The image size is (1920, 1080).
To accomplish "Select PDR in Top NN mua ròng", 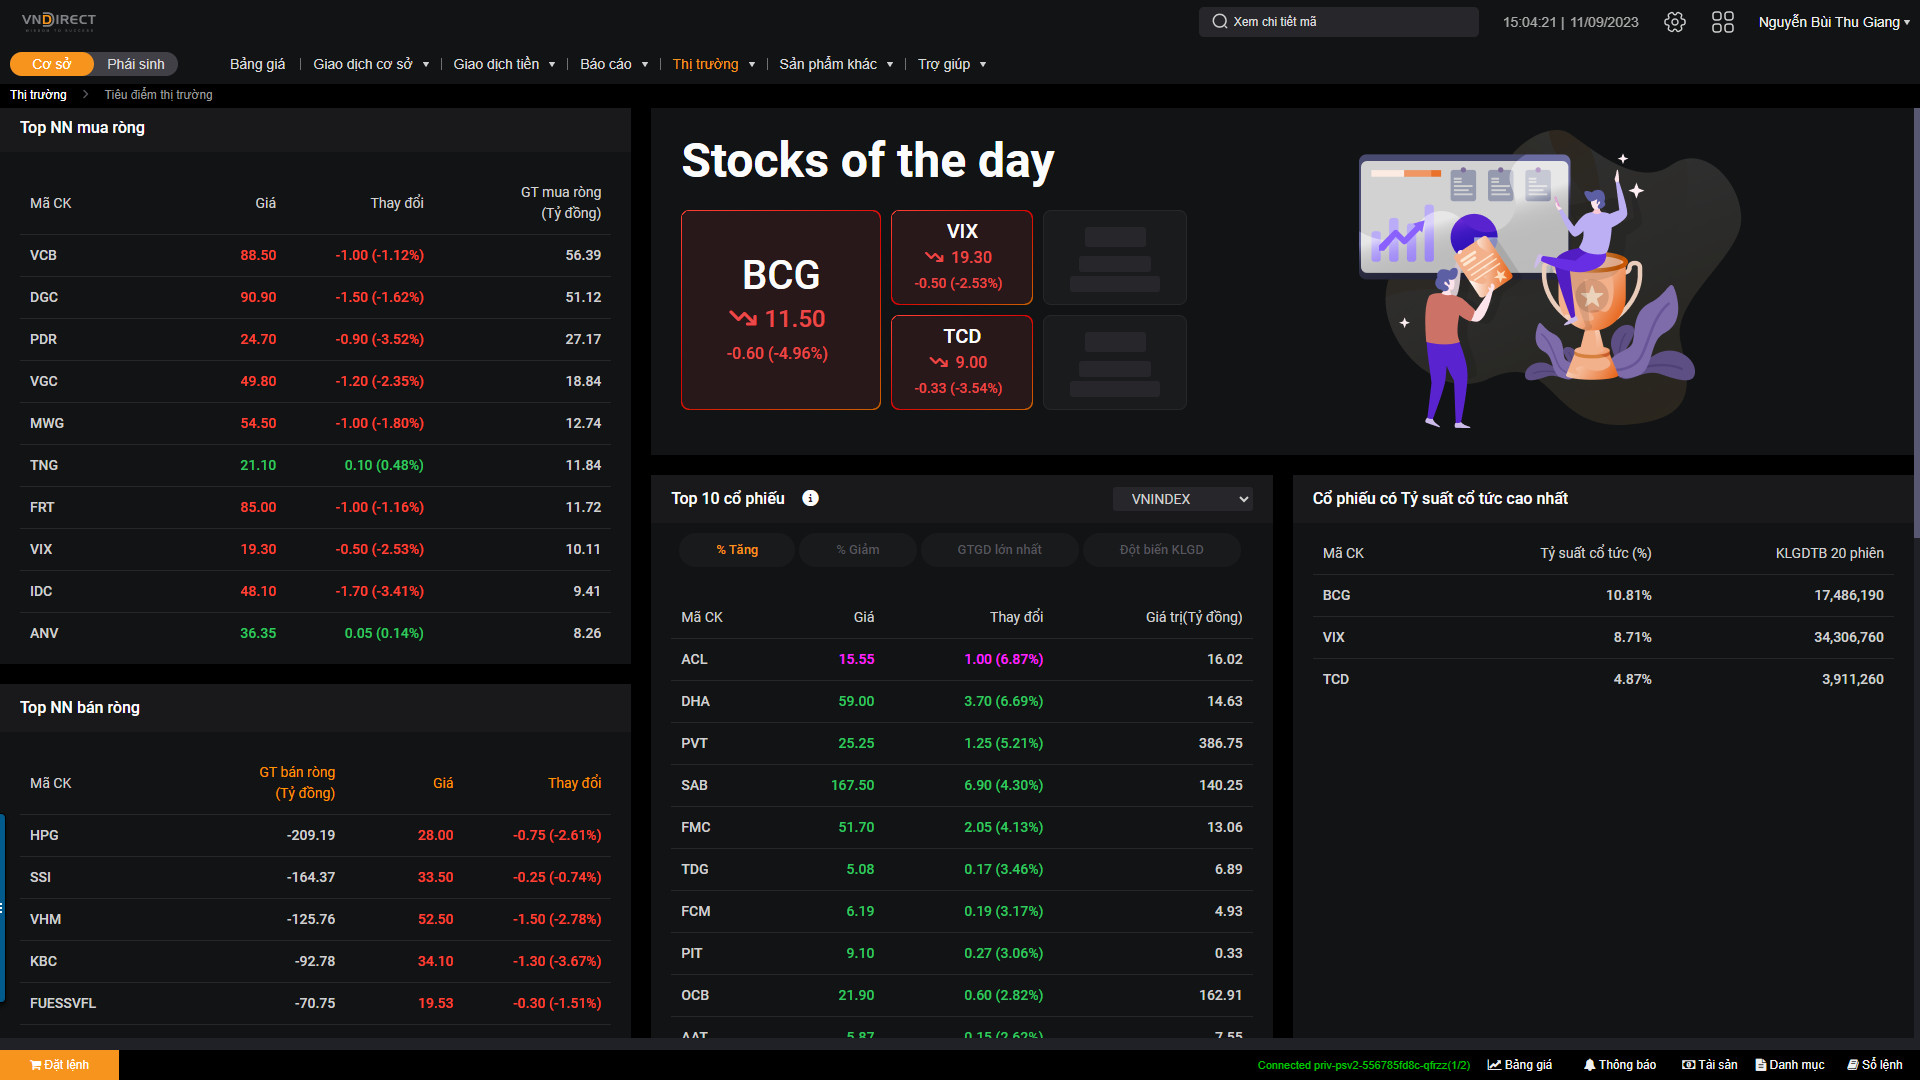I will coord(315,339).
